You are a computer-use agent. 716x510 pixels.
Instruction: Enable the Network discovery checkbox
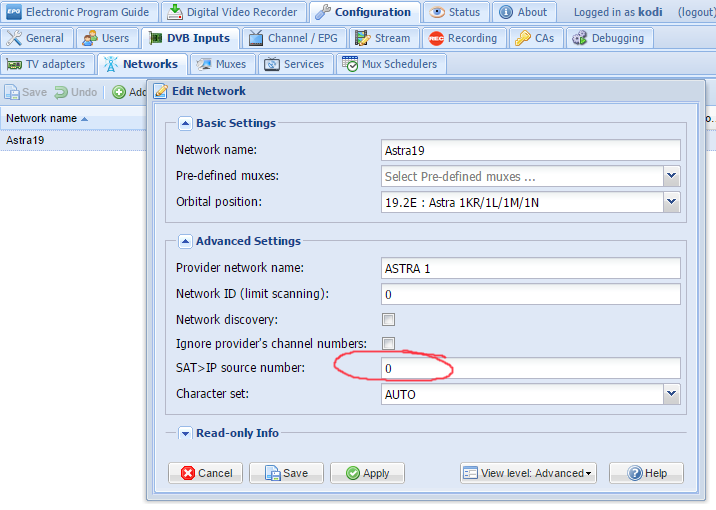[388, 320]
